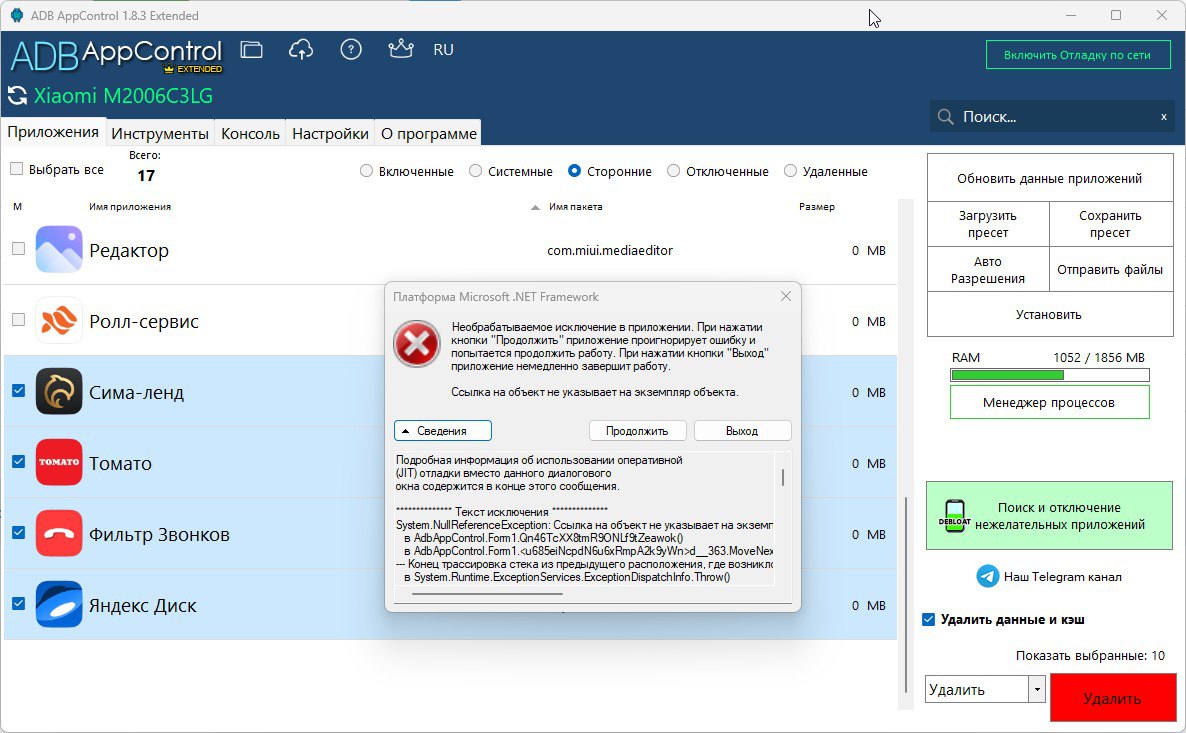
Task: Click the exception details vertical scrollbar
Action: pos(783,477)
